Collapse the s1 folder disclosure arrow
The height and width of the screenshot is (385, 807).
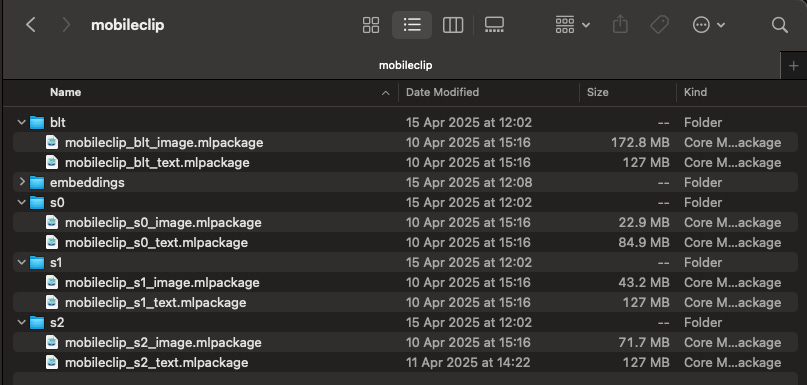click(22, 262)
